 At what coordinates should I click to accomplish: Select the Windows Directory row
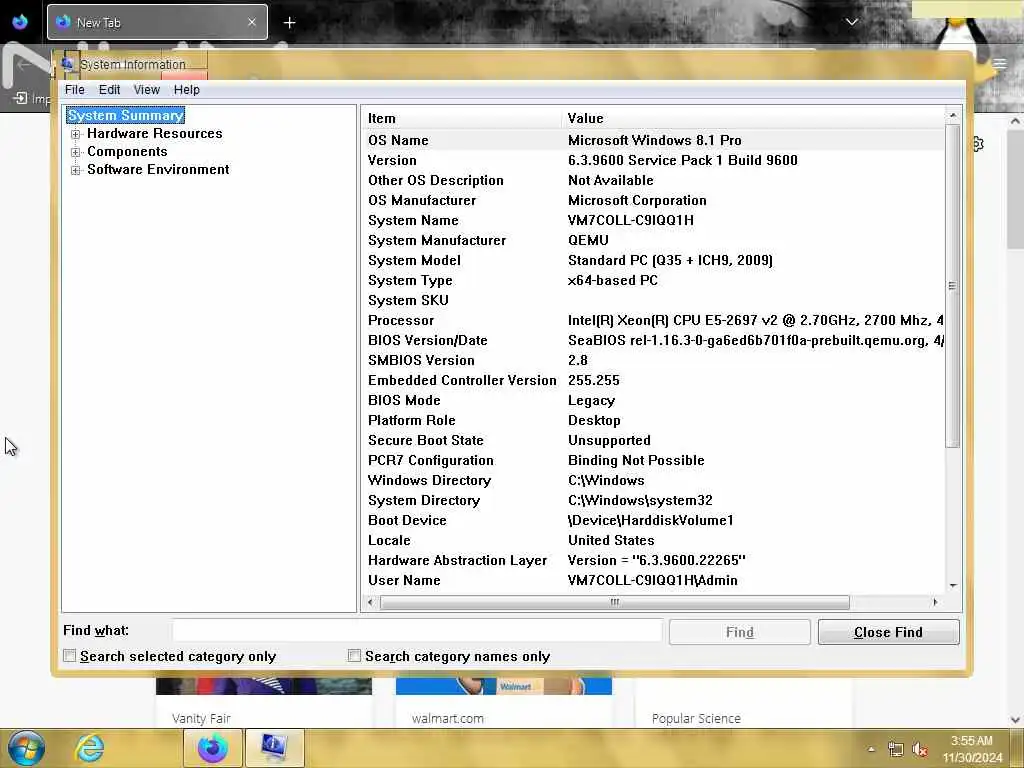[x=653, y=481]
